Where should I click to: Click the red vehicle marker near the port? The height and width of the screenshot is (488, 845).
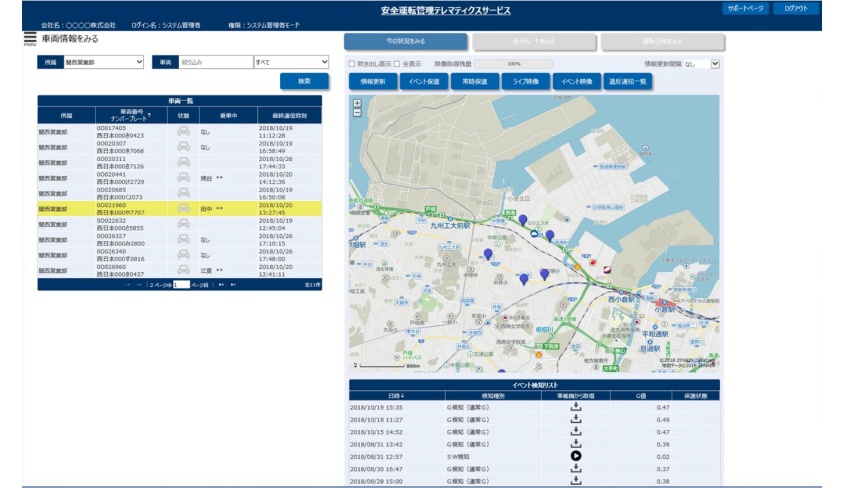(593, 263)
